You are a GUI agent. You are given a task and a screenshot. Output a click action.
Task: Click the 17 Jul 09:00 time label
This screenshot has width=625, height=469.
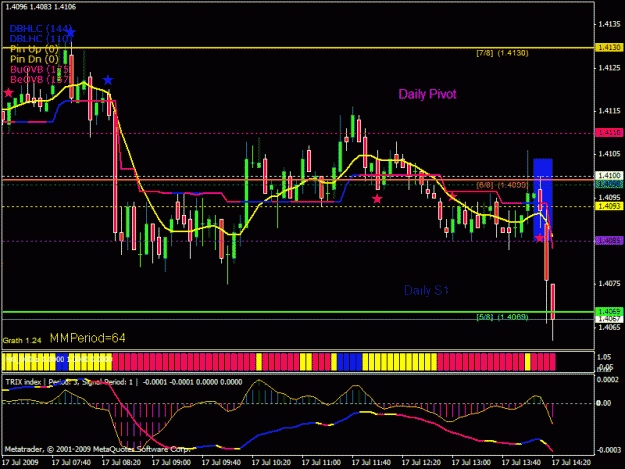click(x=171, y=463)
